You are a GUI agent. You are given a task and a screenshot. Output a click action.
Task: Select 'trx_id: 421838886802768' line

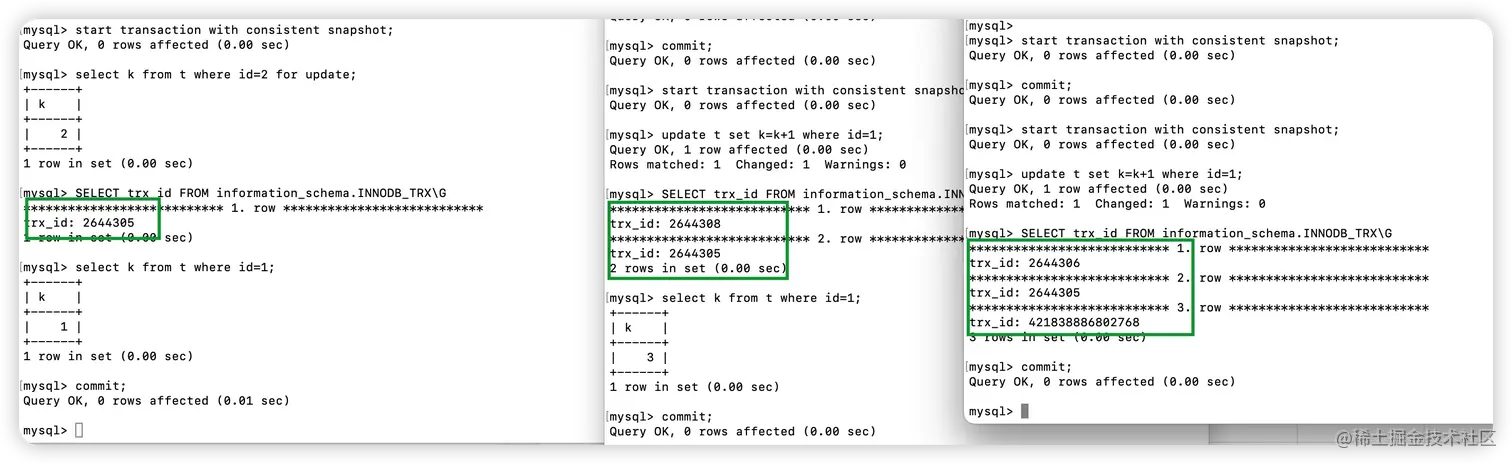coord(1054,322)
